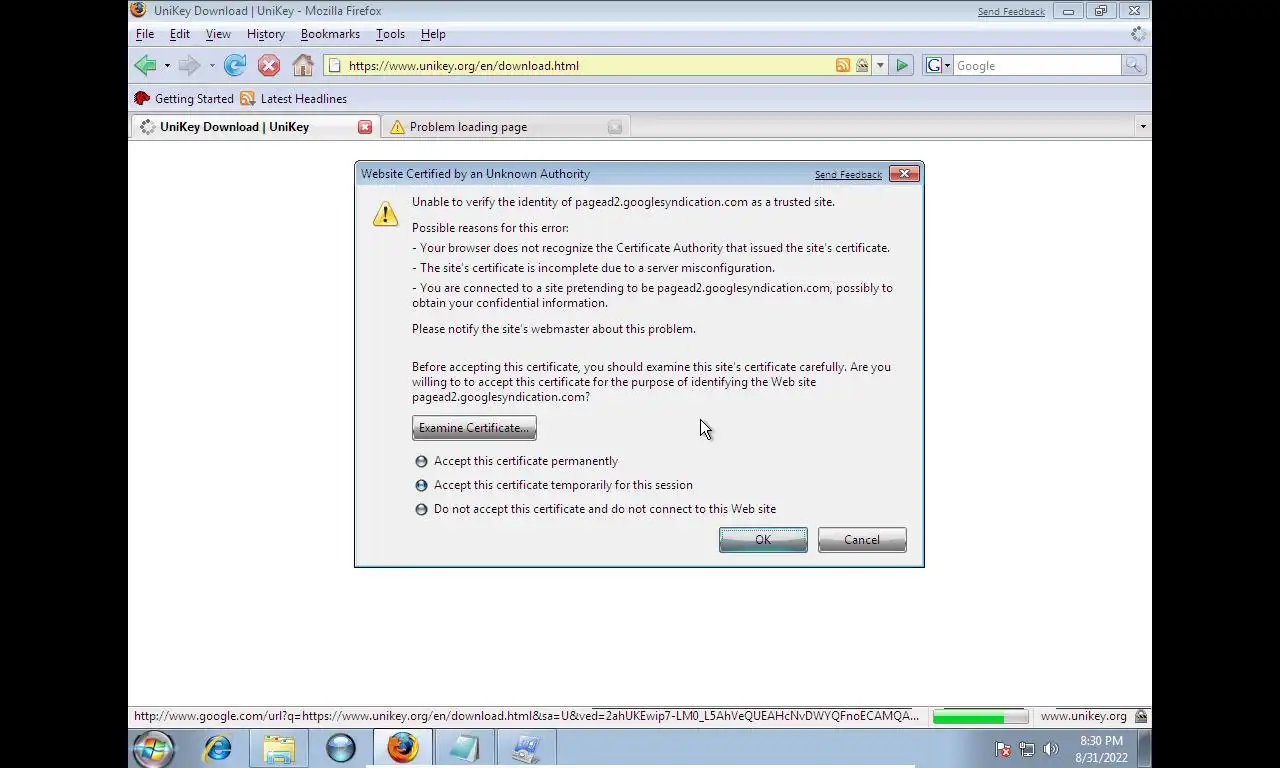
Task: Open the last pinned taskbar program
Action: point(526,748)
